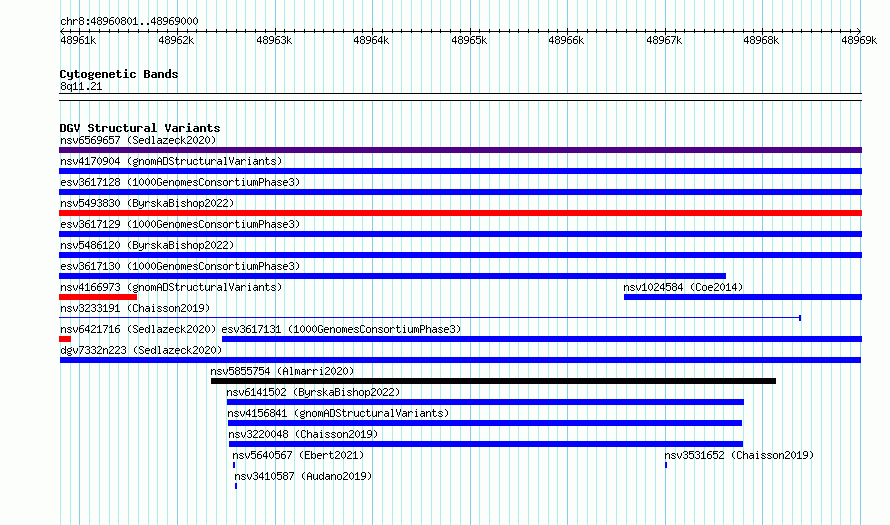
Task: Select the blue bar under nsv5486120
Action: pyautogui.click(x=460, y=255)
